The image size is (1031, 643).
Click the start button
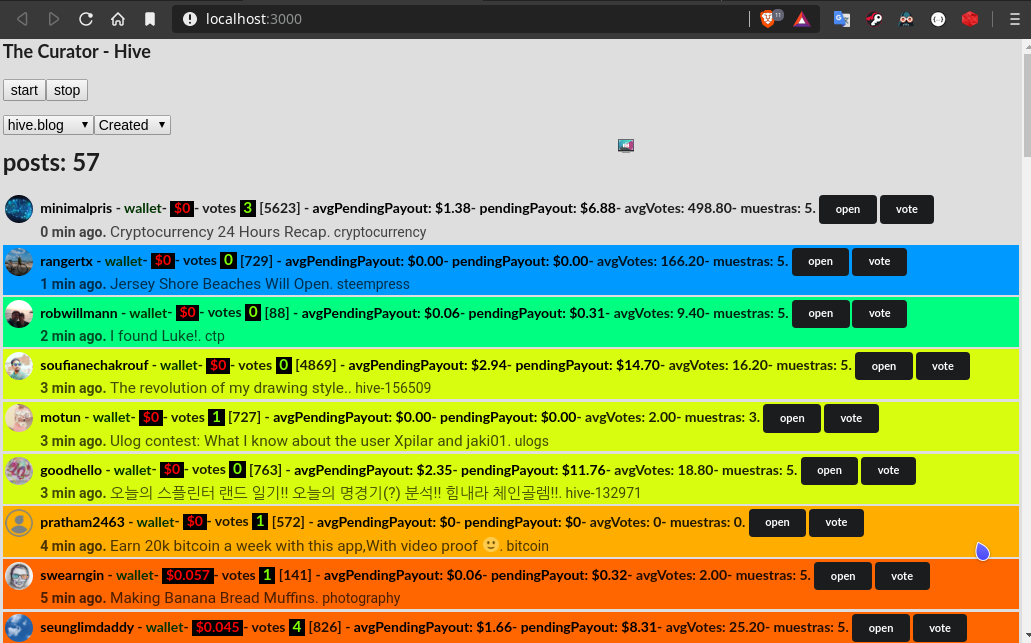pos(24,90)
